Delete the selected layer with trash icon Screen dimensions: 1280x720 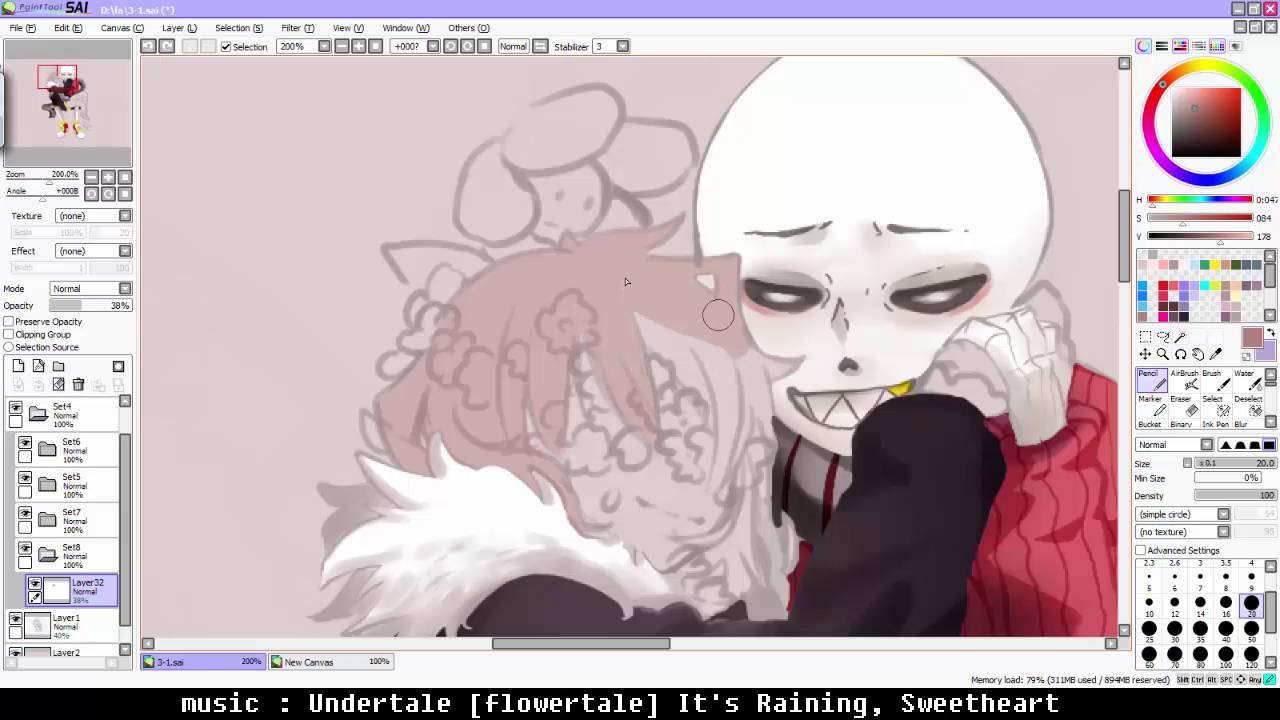point(78,384)
